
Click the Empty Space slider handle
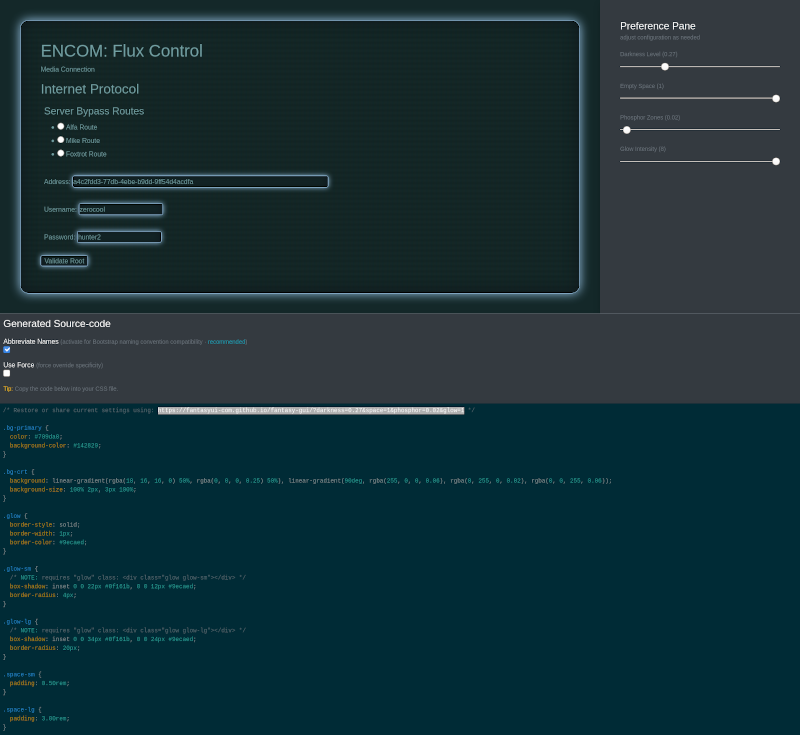click(x=776, y=98)
